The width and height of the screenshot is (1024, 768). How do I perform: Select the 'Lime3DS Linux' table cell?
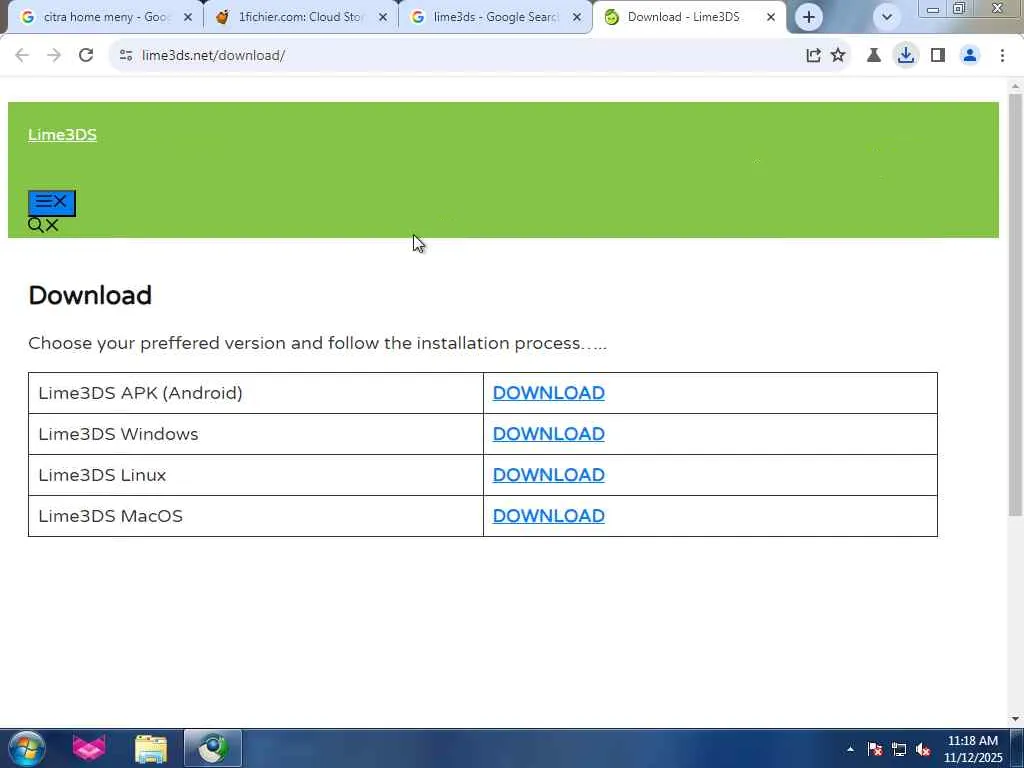[x=256, y=475]
